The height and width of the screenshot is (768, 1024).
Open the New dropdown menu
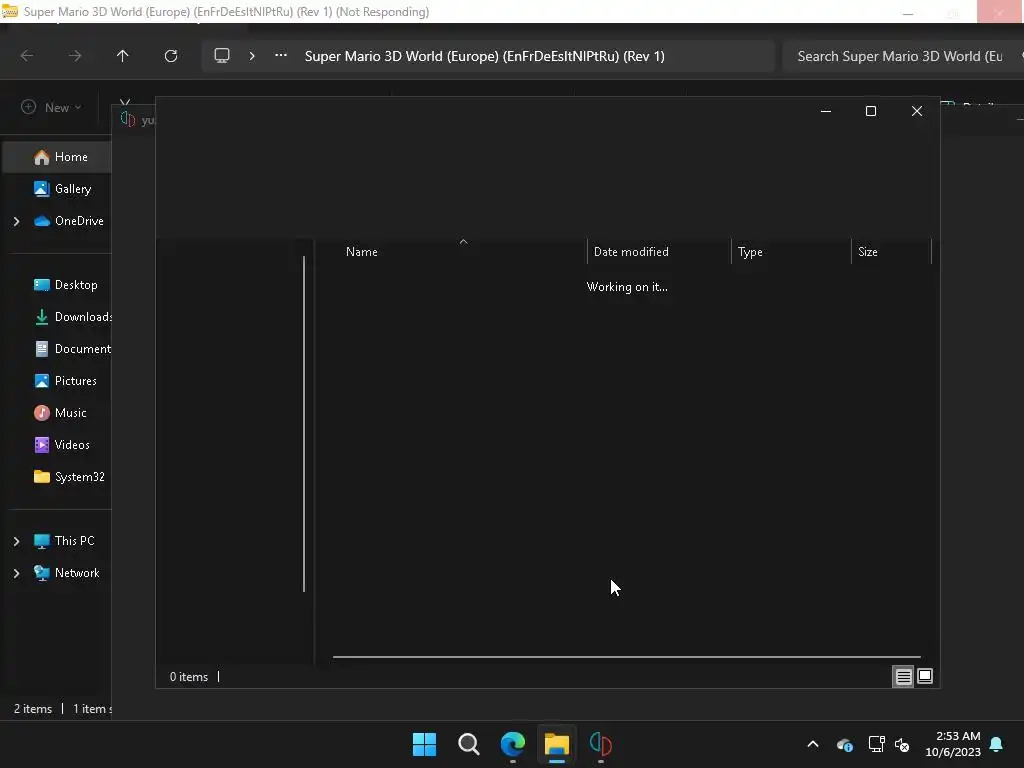pyautogui.click(x=52, y=107)
